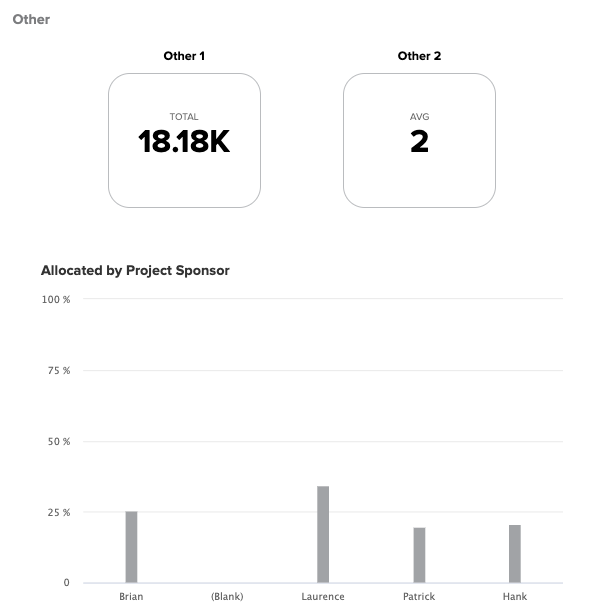The image size is (604, 615).
Task: Click the Other section heading
Action: pyautogui.click(x=31, y=19)
